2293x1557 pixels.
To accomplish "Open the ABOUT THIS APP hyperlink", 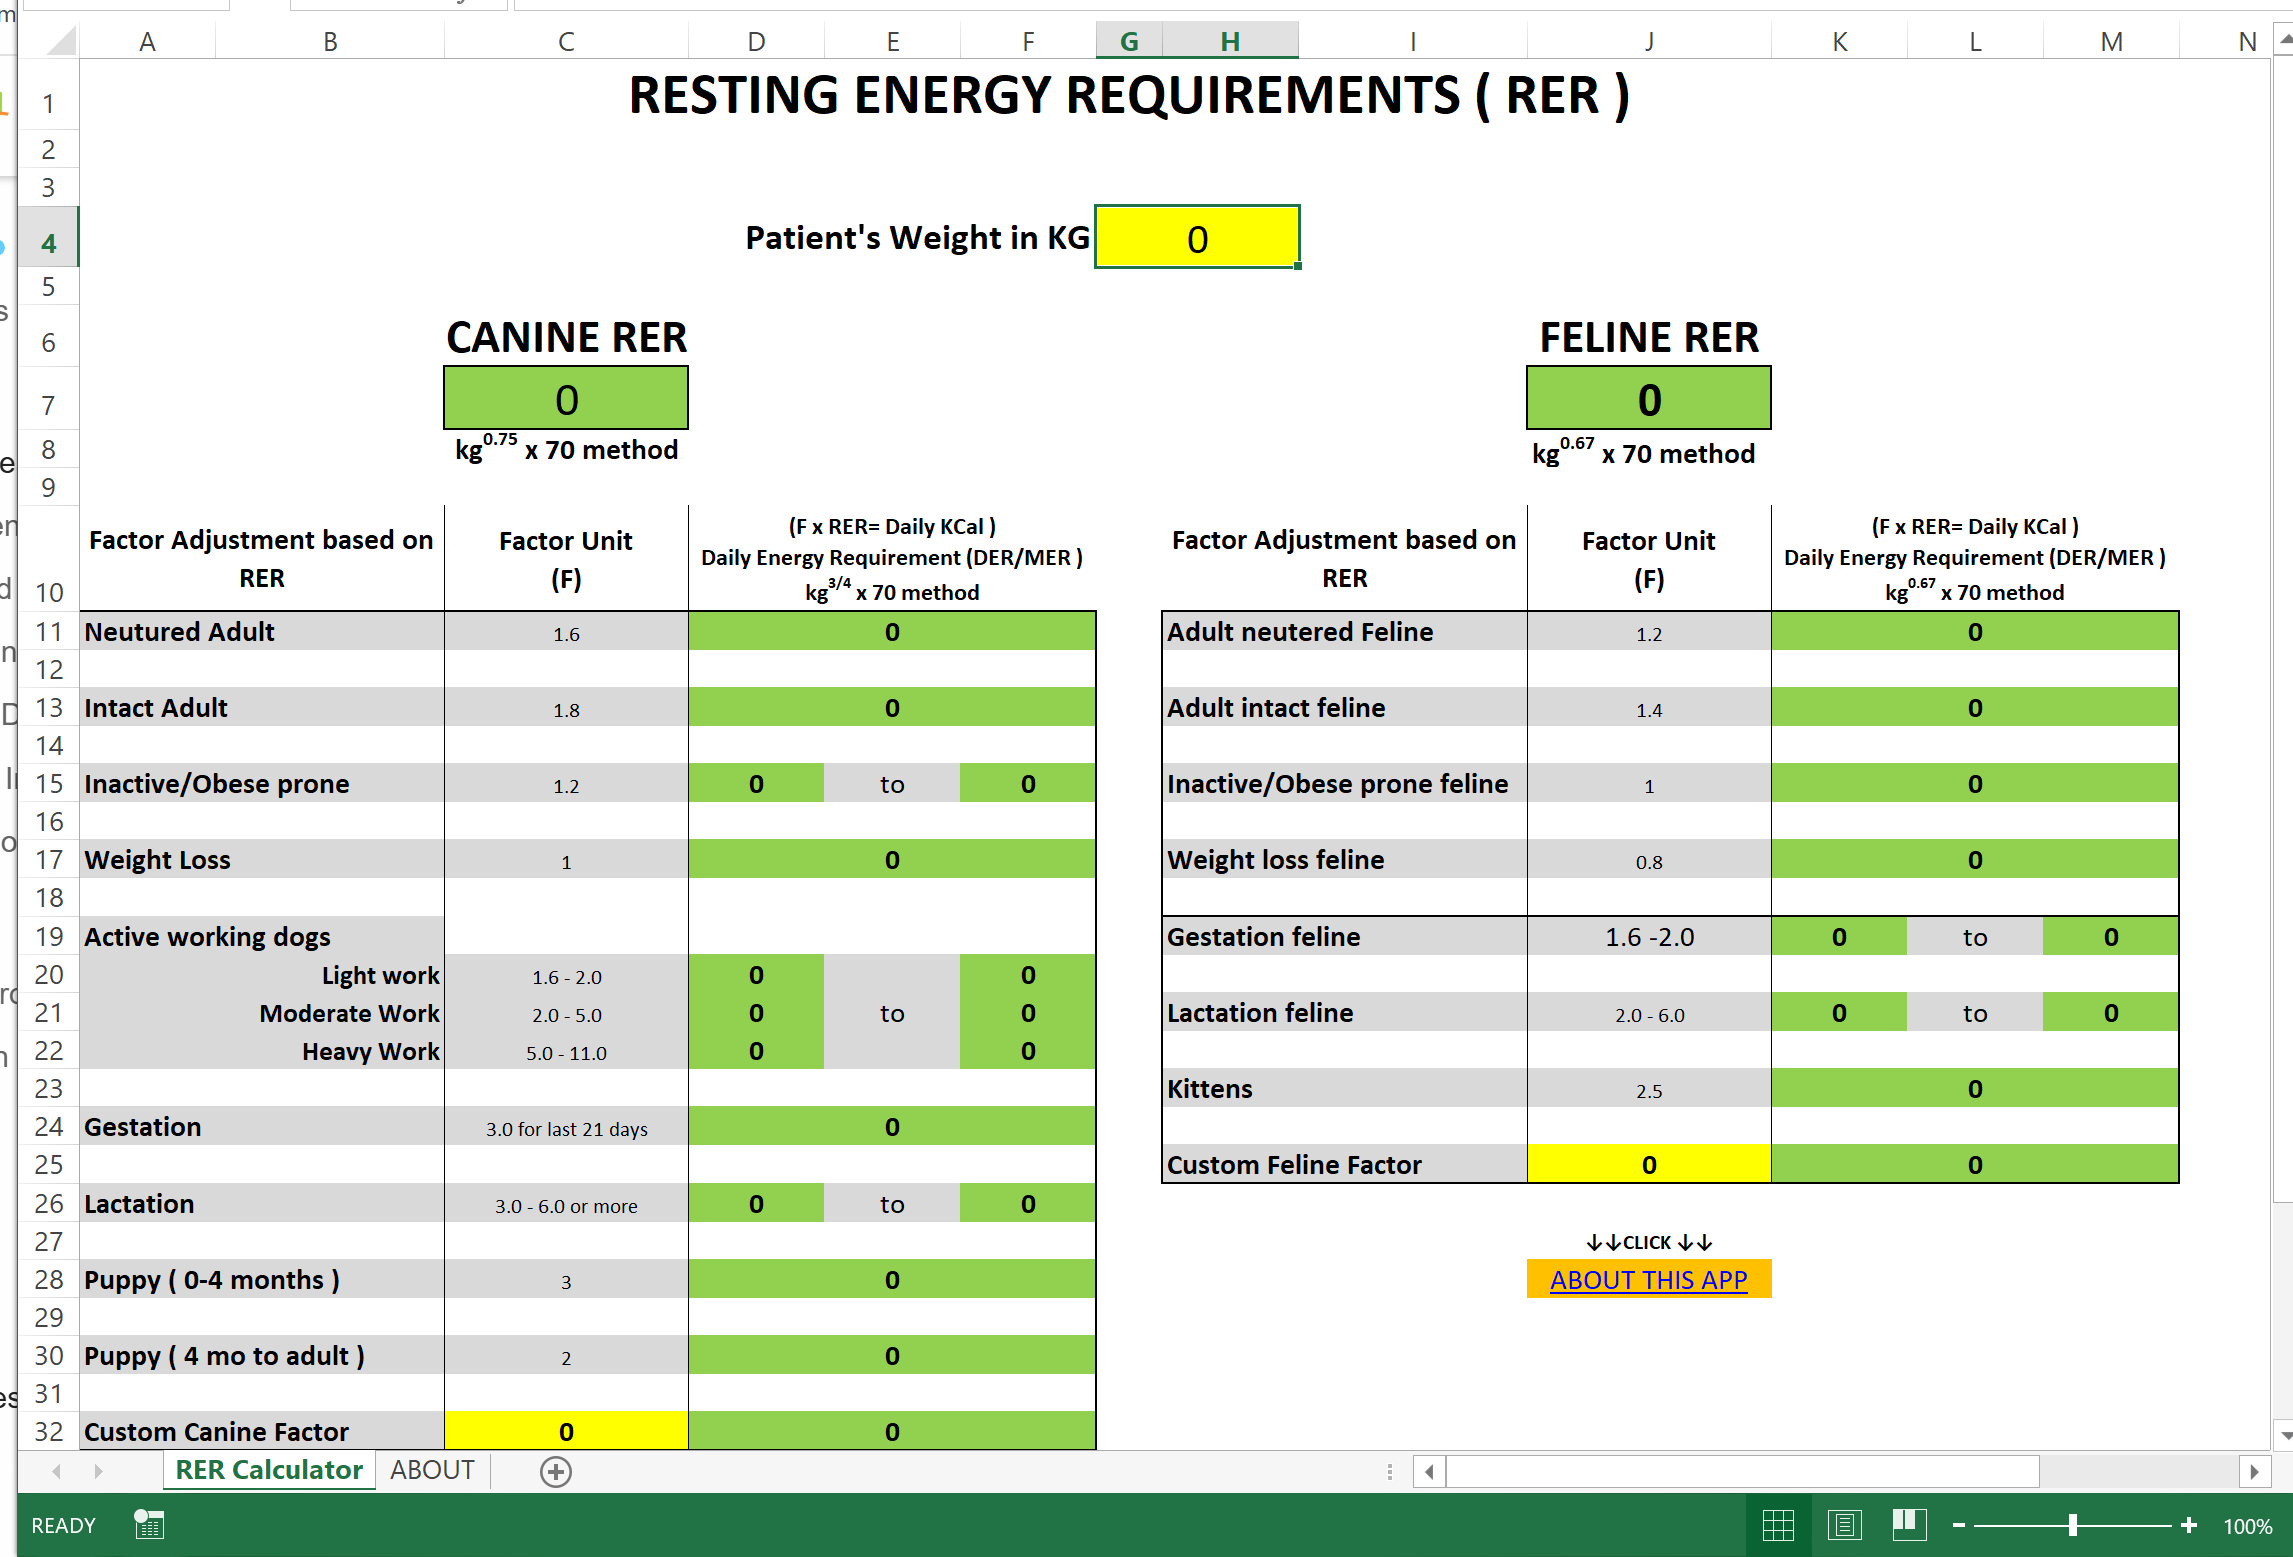I will 1648,1280.
